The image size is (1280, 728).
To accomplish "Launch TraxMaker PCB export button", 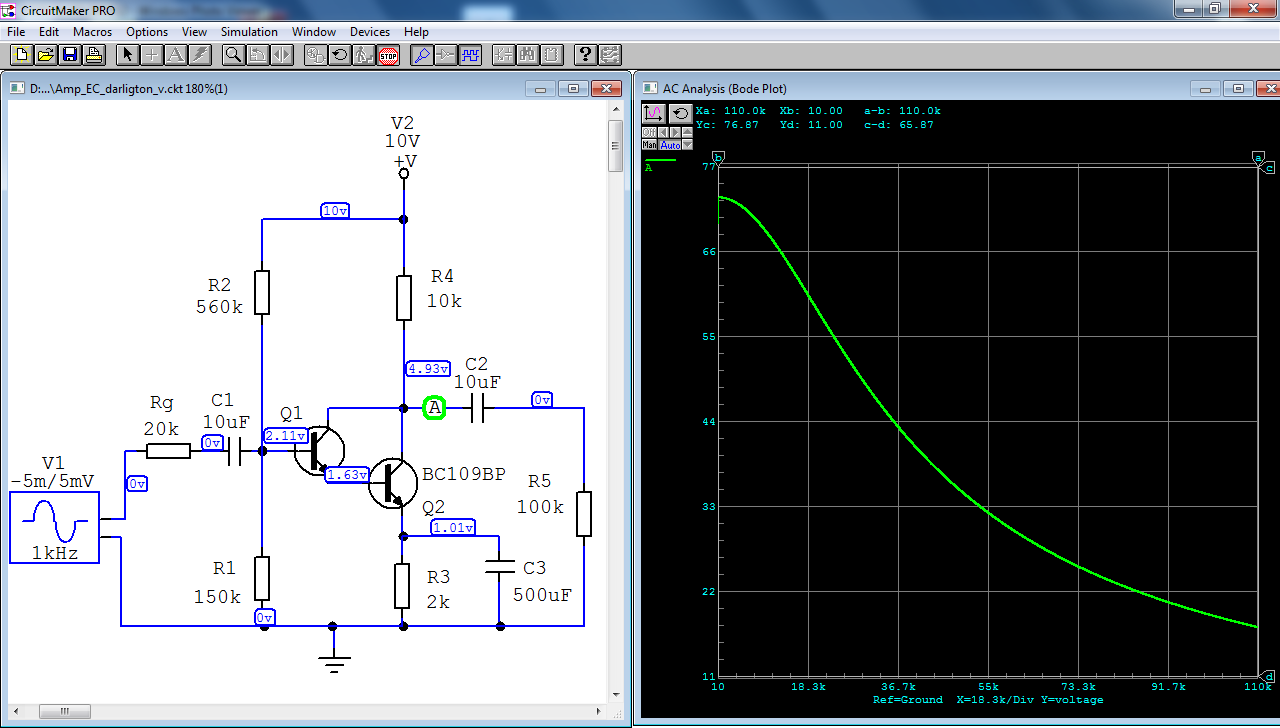I will pos(609,55).
